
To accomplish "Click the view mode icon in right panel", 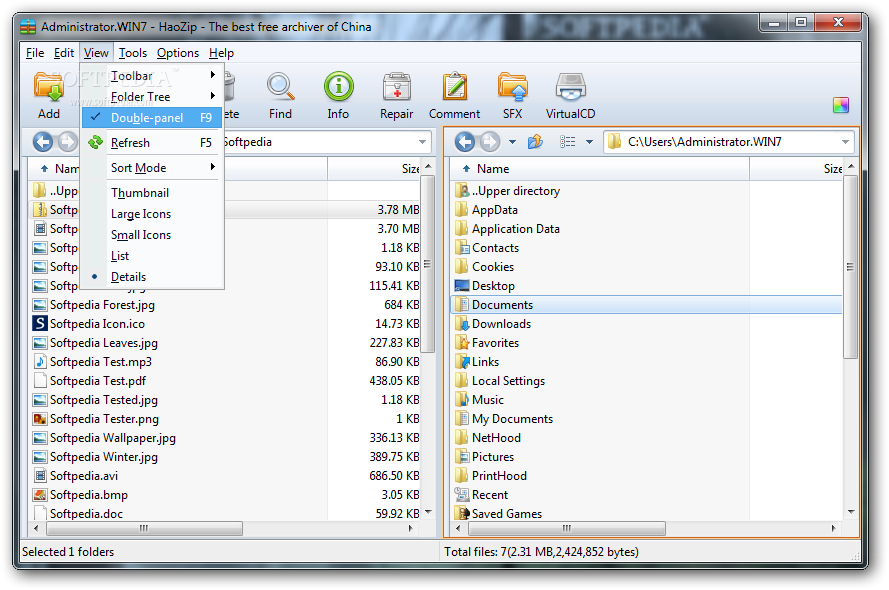I will coord(568,142).
